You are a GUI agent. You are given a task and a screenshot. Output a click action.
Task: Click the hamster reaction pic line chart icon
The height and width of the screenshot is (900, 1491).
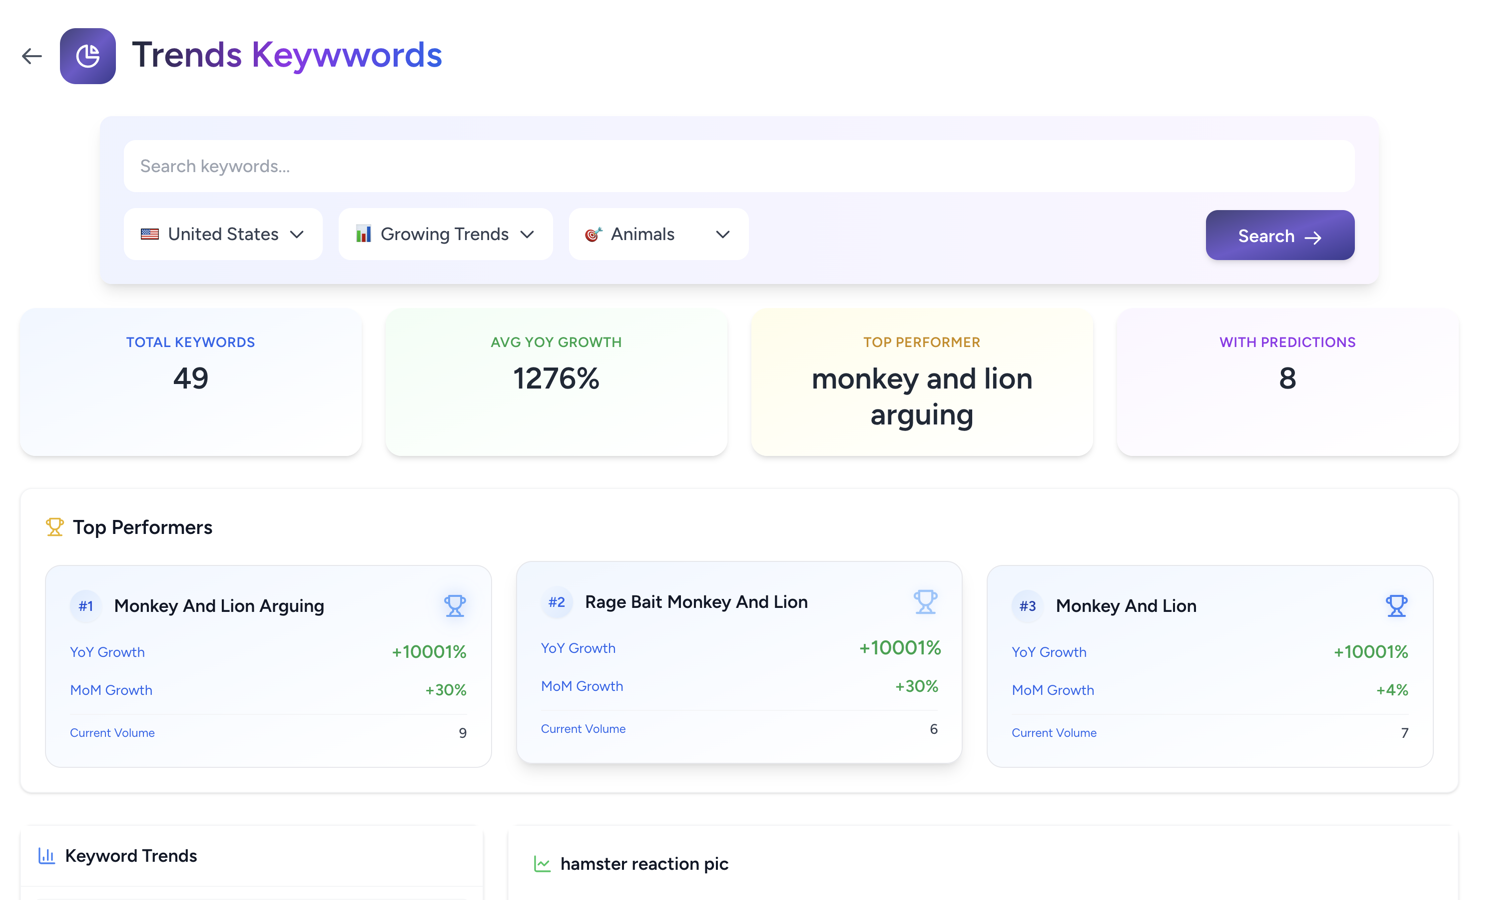(542, 864)
